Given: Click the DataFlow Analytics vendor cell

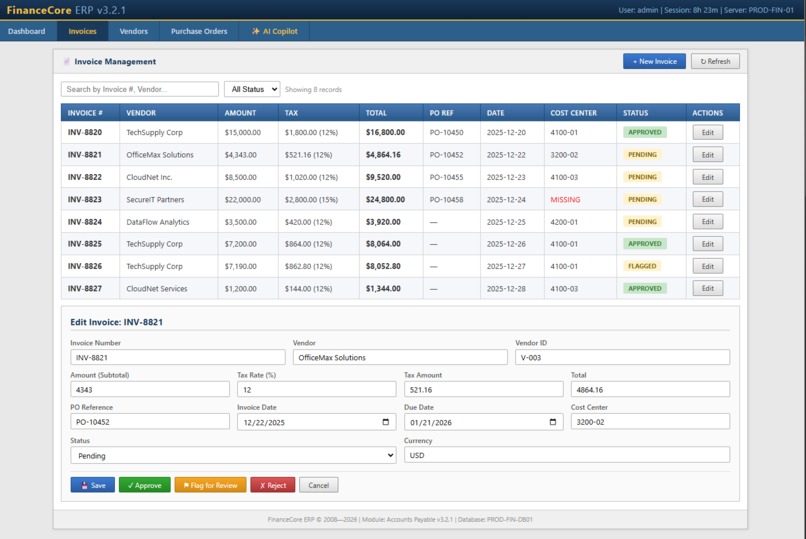Looking at the screenshot, I should pyautogui.click(x=158, y=222).
